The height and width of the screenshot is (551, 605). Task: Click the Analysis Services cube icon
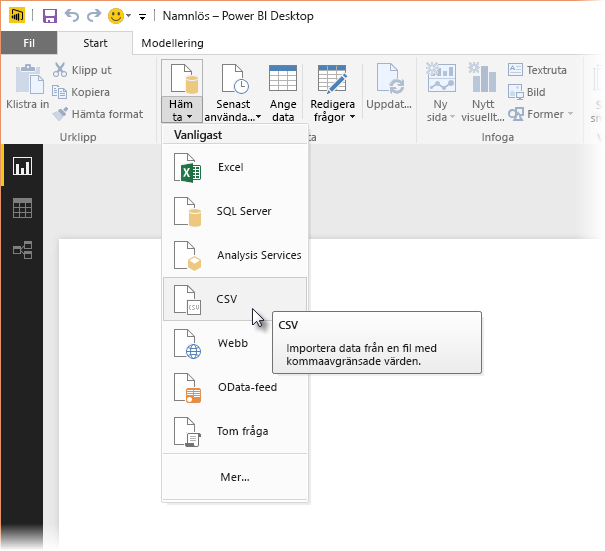(x=187, y=256)
